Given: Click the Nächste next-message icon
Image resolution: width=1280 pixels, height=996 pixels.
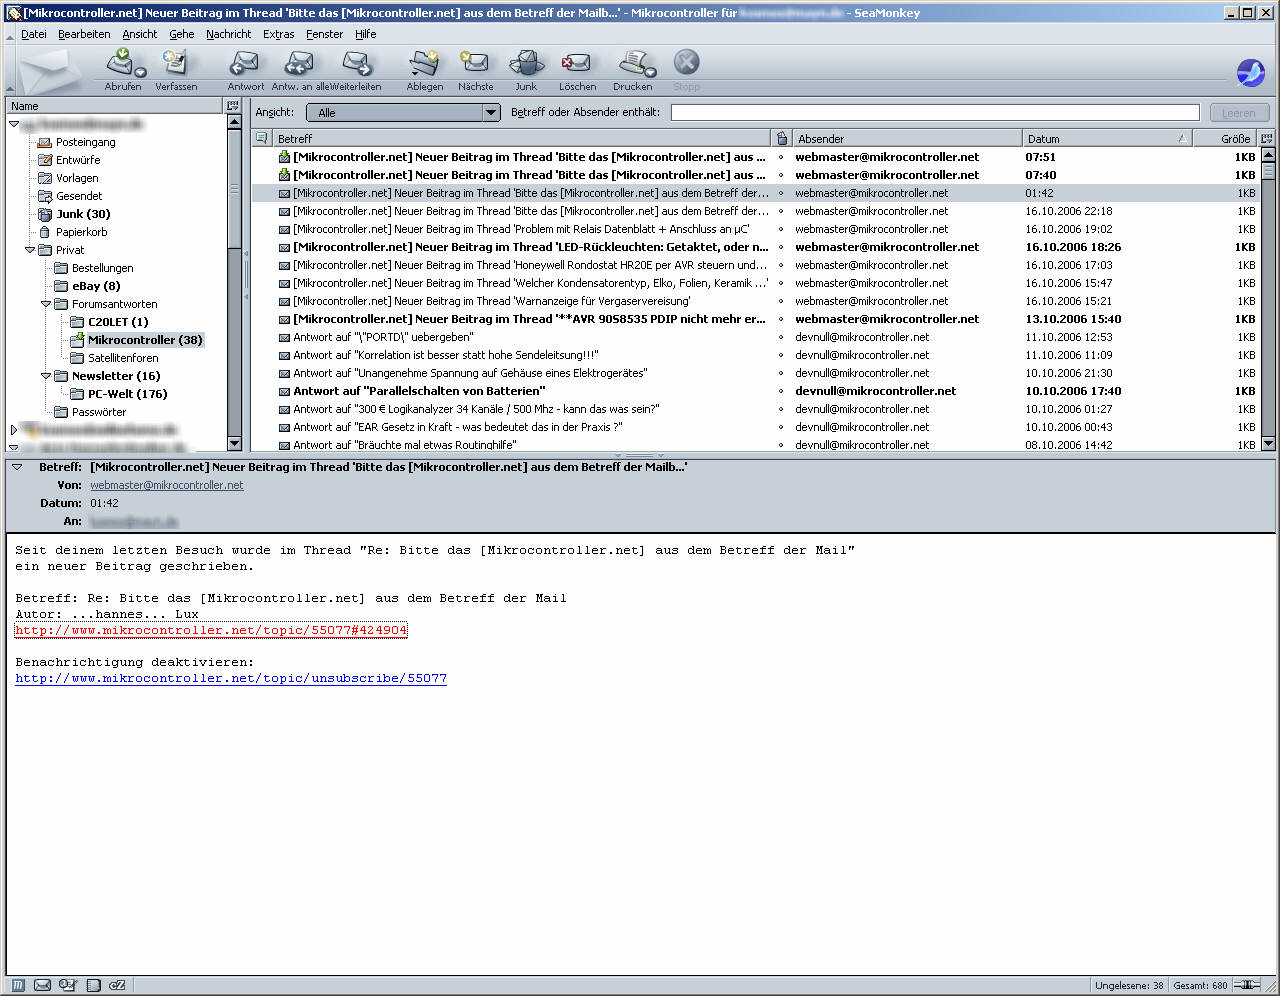Looking at the screenshot, I should click(x=475, y=63).
